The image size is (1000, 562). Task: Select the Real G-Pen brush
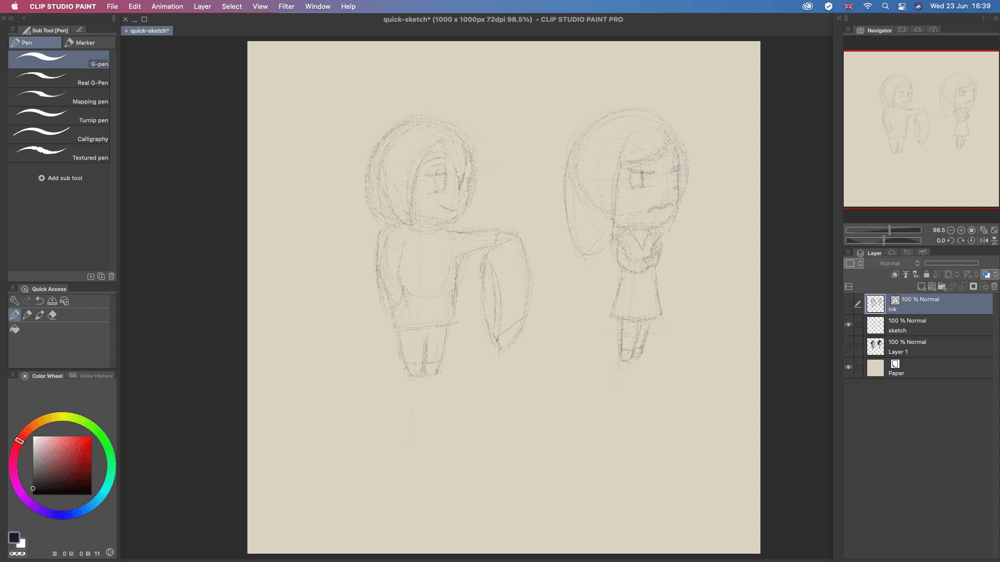[x=59, y=79]
